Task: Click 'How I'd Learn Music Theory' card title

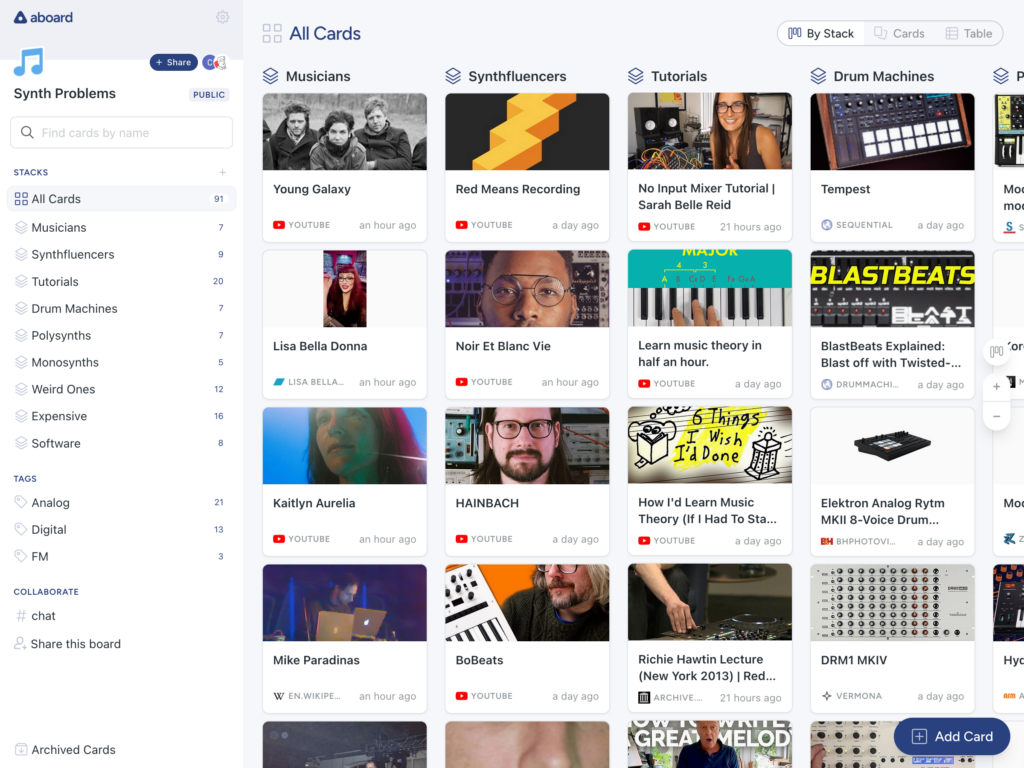Action: tap(707, 511)
